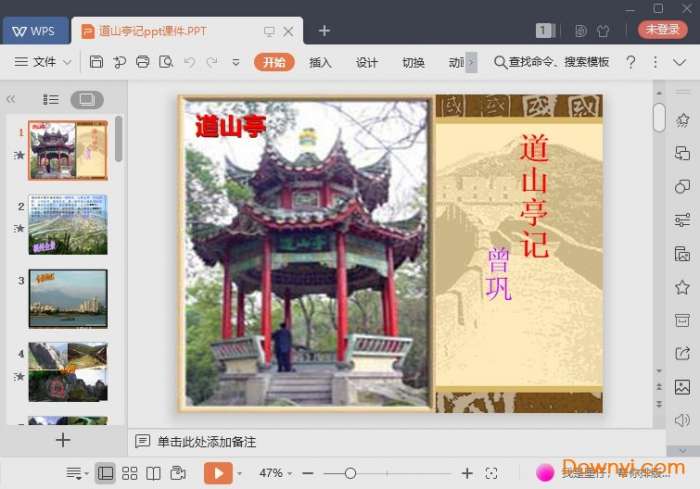This screenshot has height=489, width=700.
Task: Start slideshow with the orange play button
Action: [x=218, y=473]
